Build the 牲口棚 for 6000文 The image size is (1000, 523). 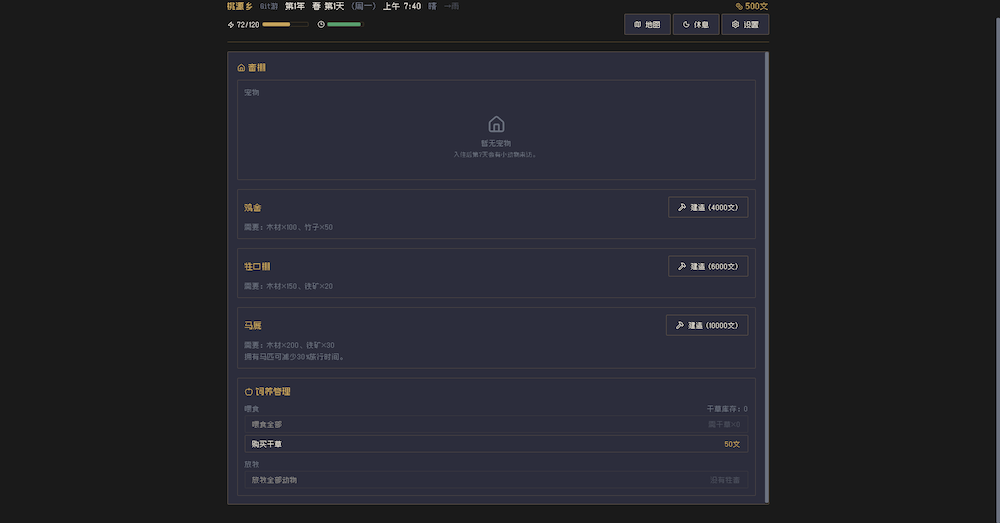click(707, 266)
